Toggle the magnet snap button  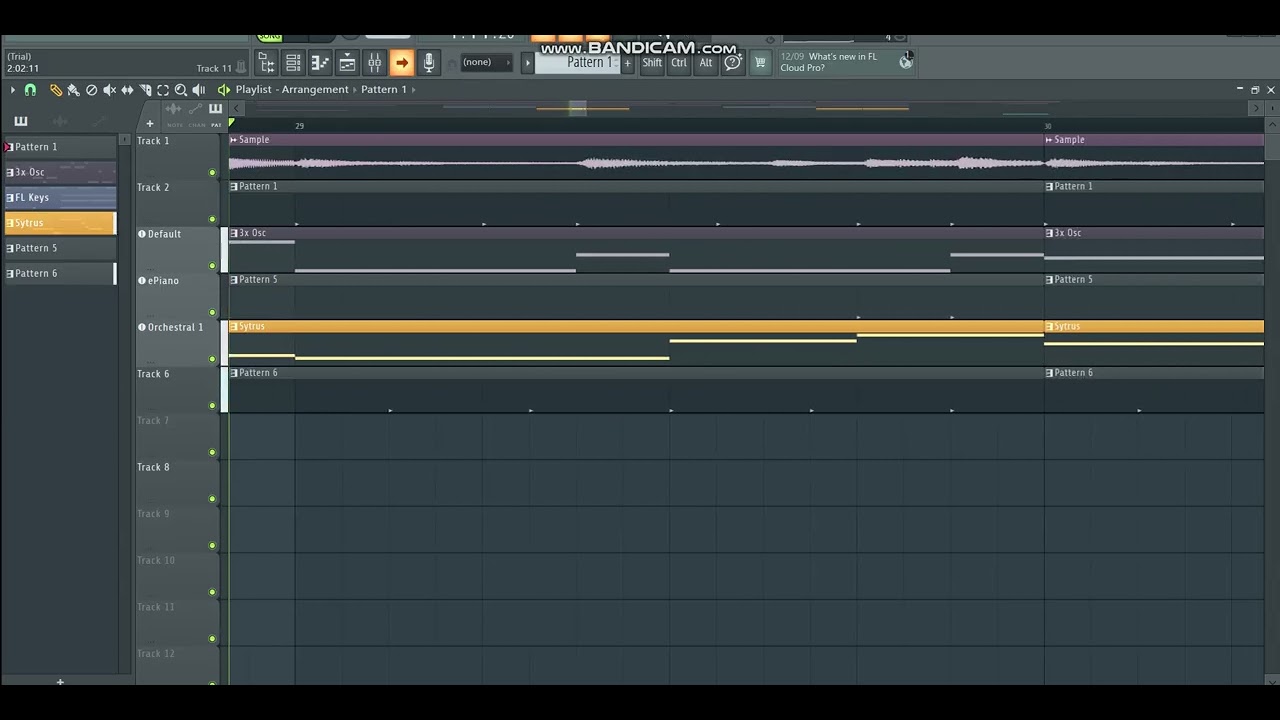coord(30,90)
